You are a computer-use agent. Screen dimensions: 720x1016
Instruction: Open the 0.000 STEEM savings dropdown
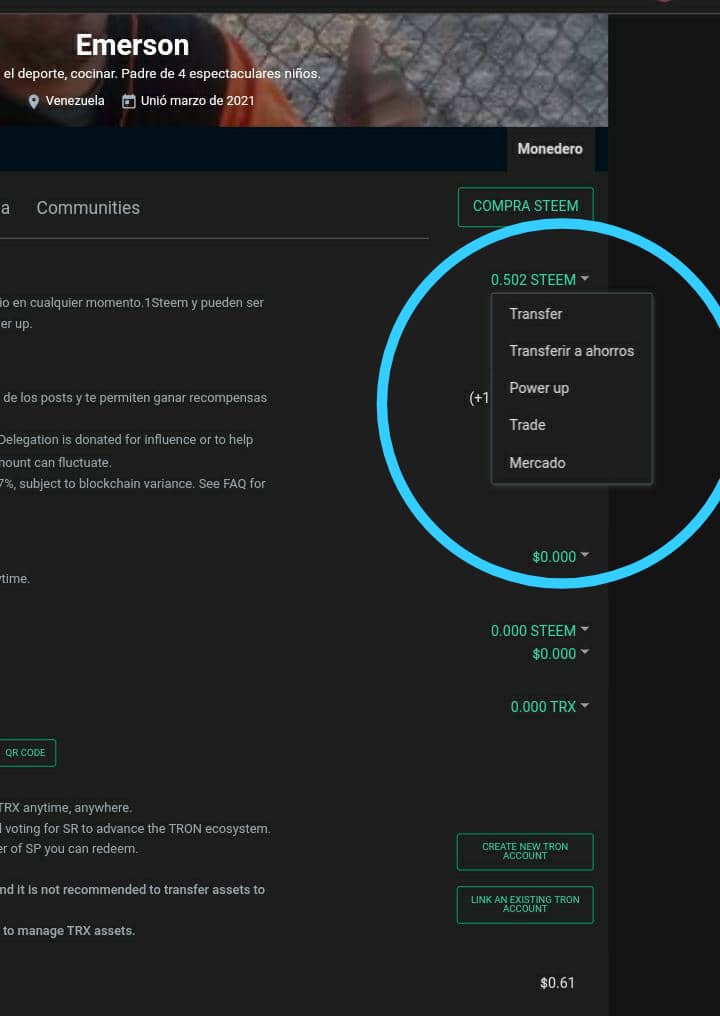coord(539,630)
